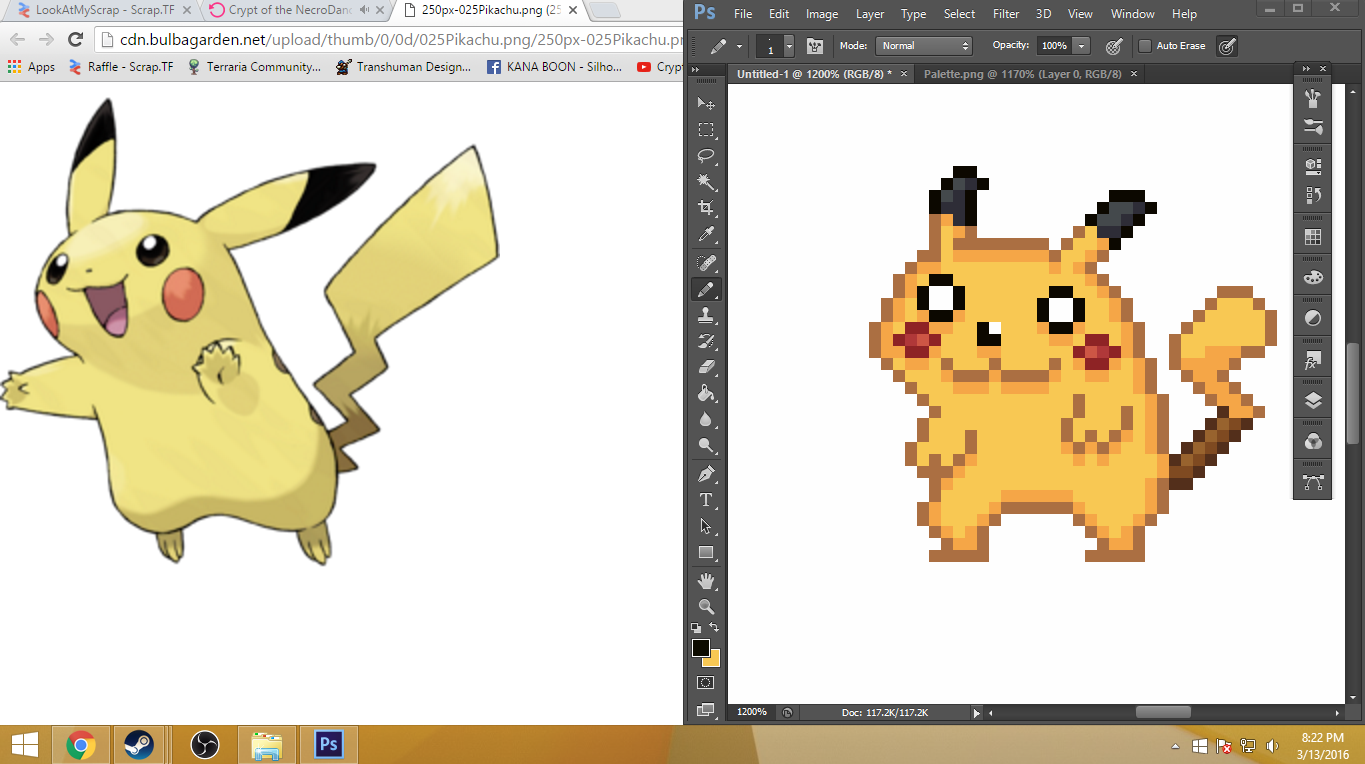Select the Paint Bucket tool

(x=706, y=393)
